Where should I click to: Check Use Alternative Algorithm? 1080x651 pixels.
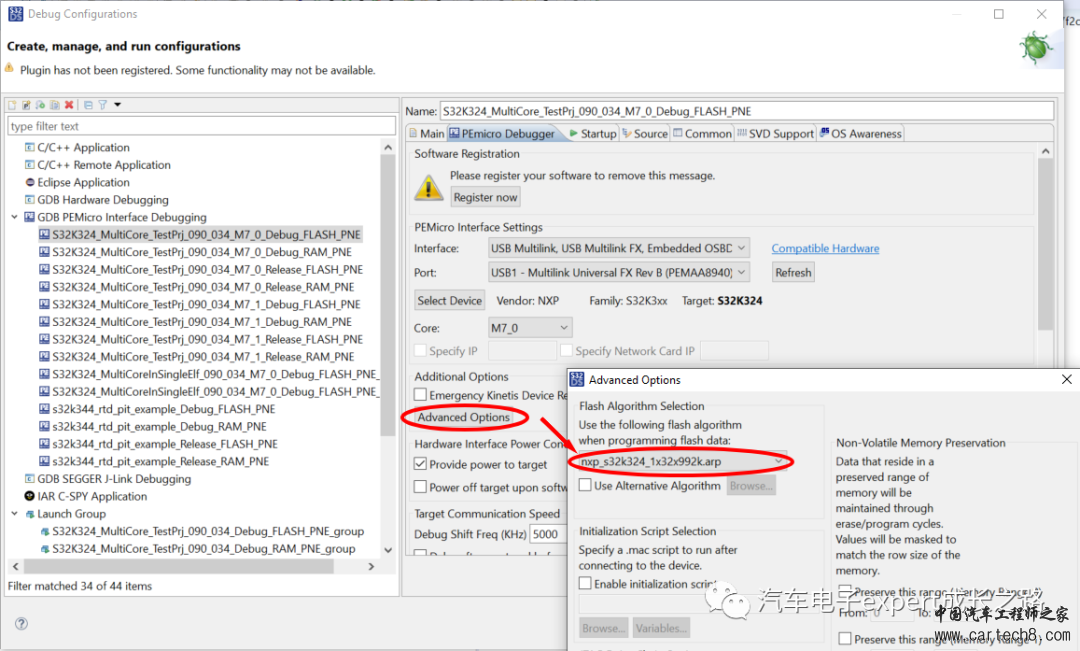tap(585, 485)
